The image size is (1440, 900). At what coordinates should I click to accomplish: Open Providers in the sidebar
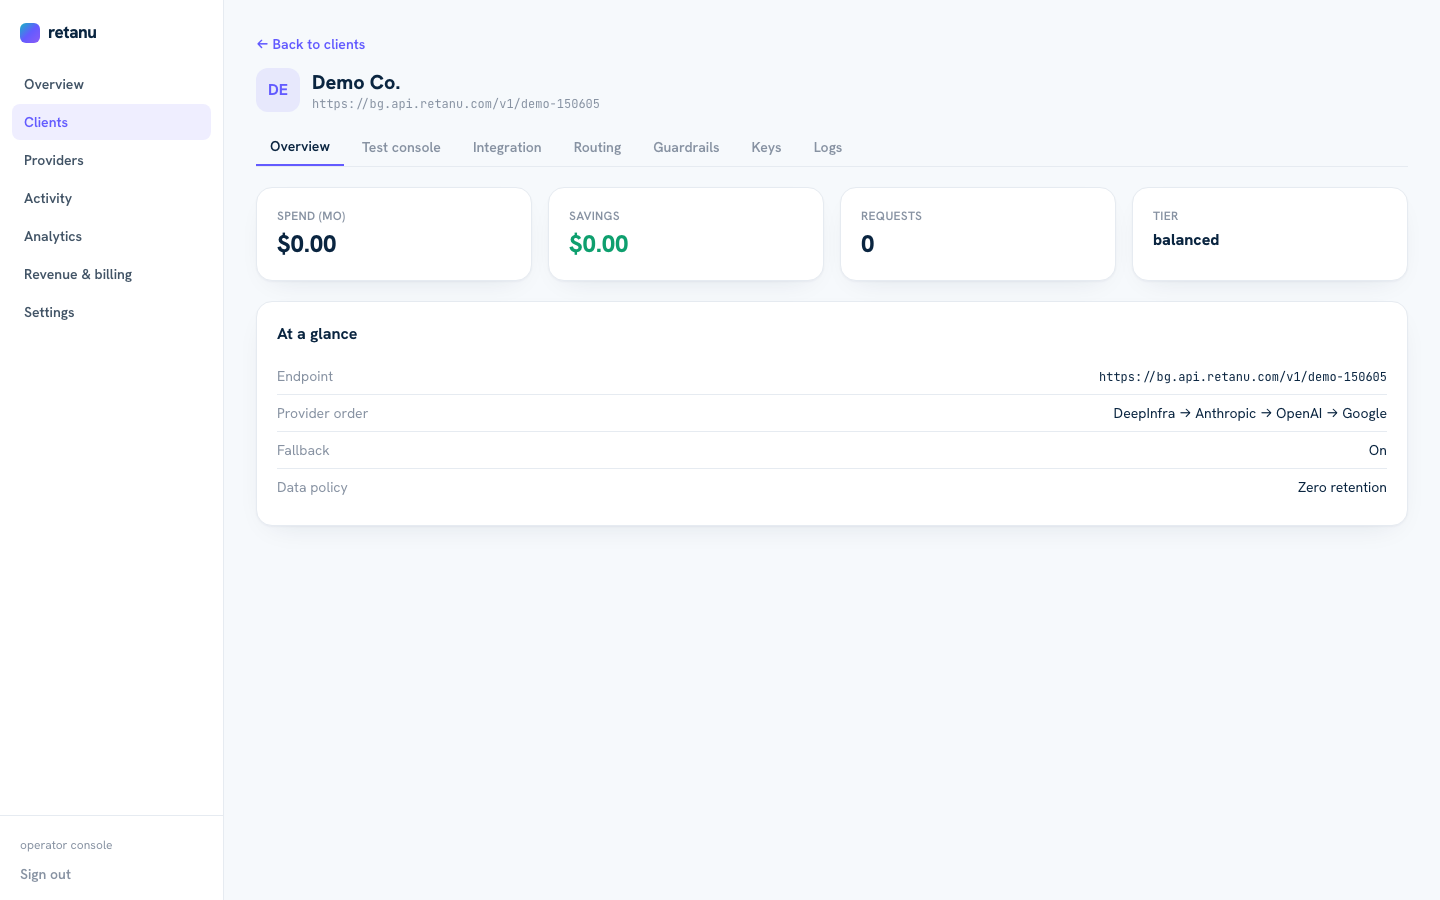click(111, 160)
